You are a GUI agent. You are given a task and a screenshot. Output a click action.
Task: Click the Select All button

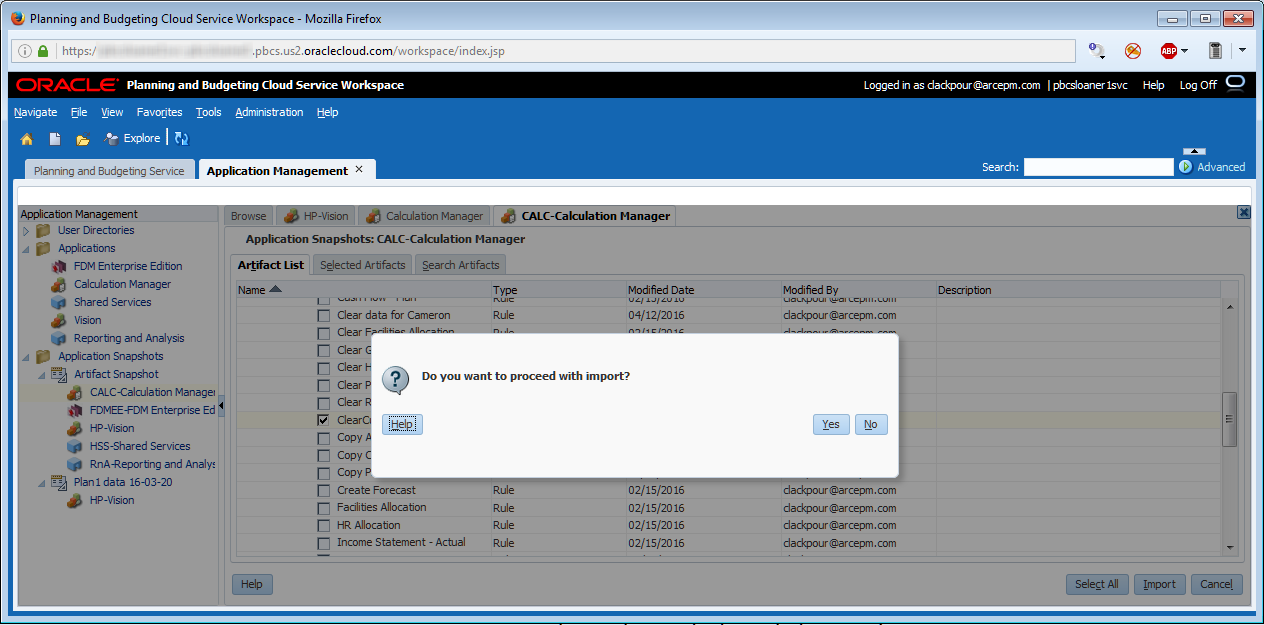pos(1097,584)
